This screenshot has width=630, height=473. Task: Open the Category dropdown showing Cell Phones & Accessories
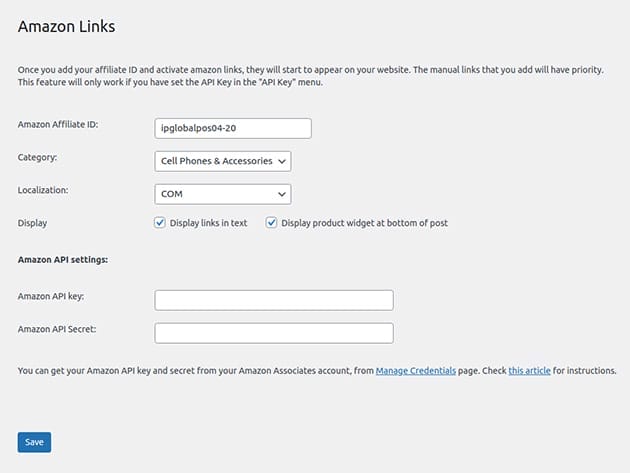coord(222,161)
